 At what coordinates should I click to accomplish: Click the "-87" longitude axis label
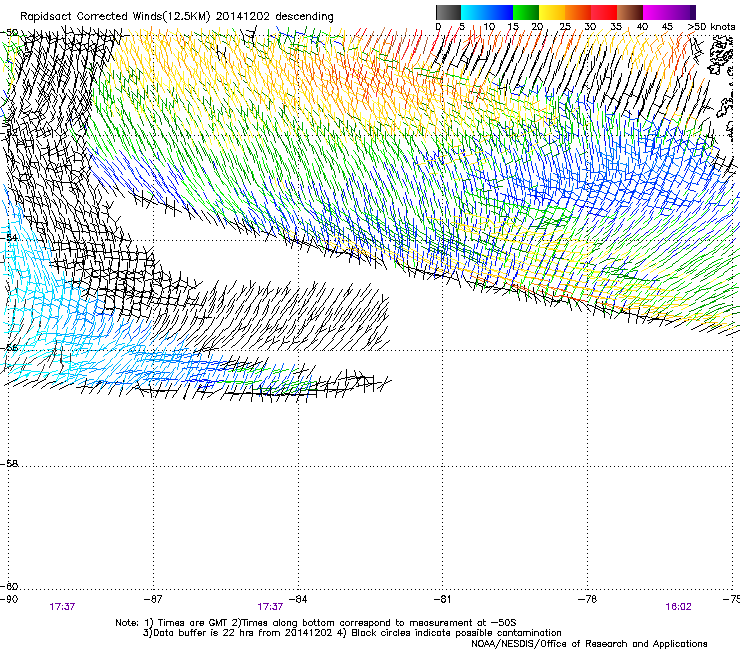point(153,599)
